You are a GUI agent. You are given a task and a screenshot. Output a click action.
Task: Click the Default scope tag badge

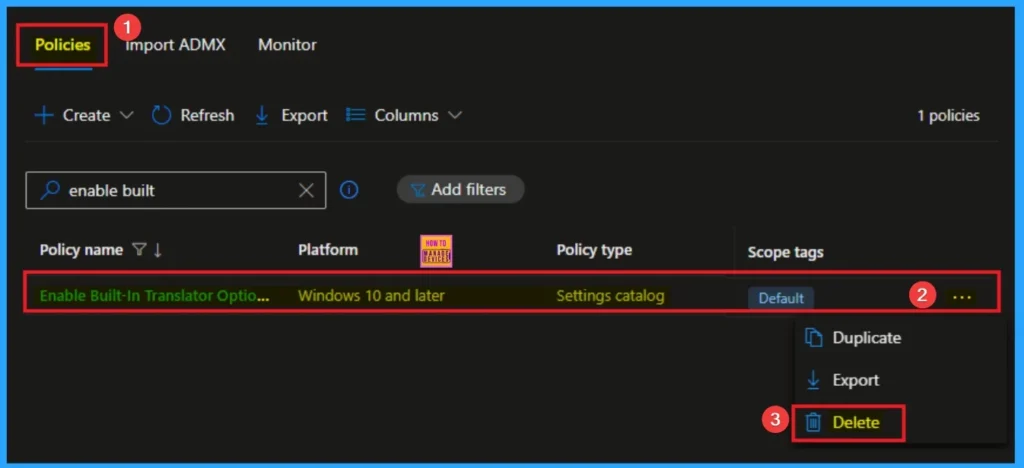[x=781, y=298]
